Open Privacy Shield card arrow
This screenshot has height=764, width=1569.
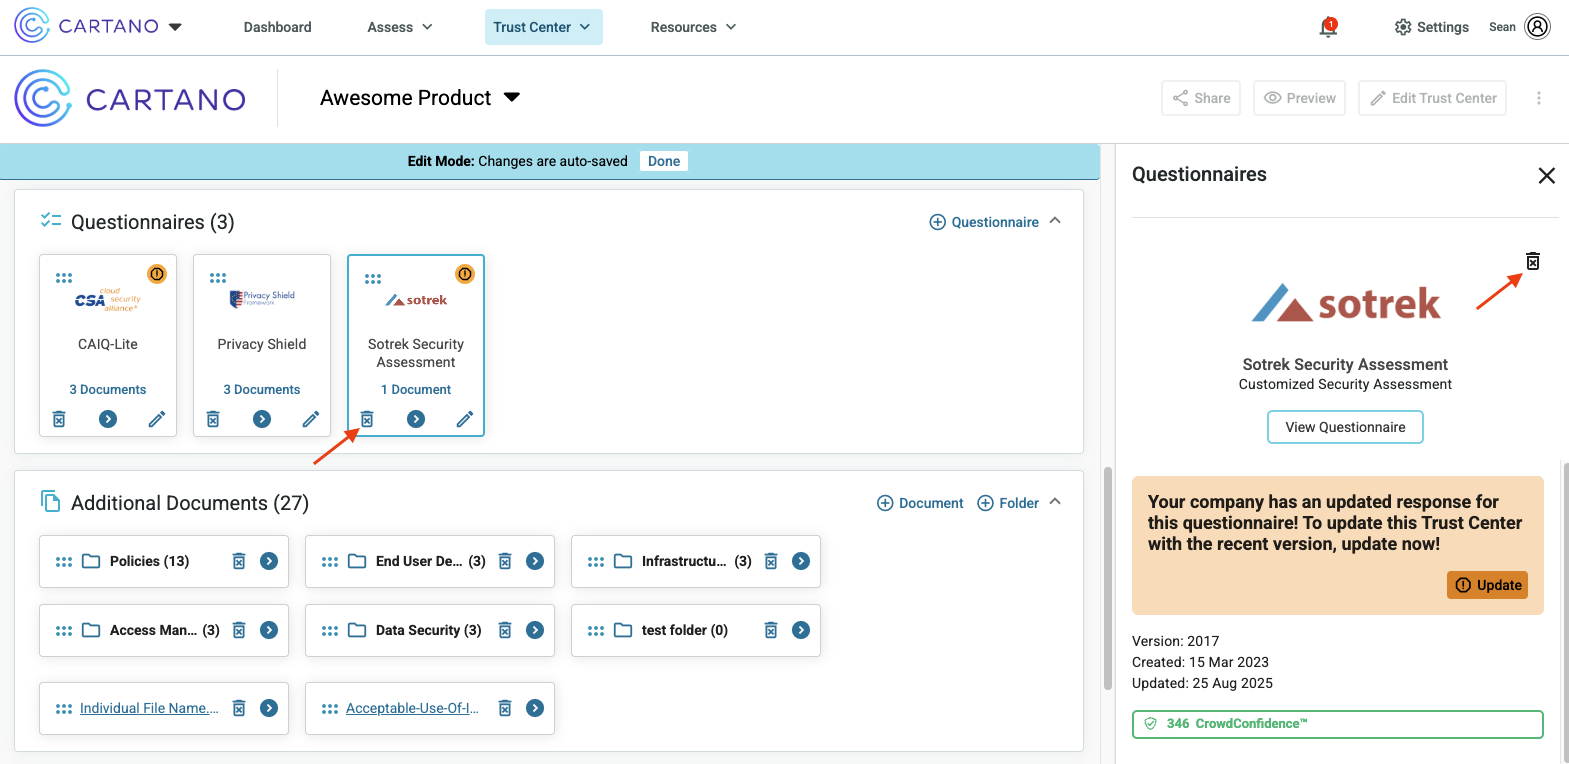pyautogui.click(x=262, y=419)
